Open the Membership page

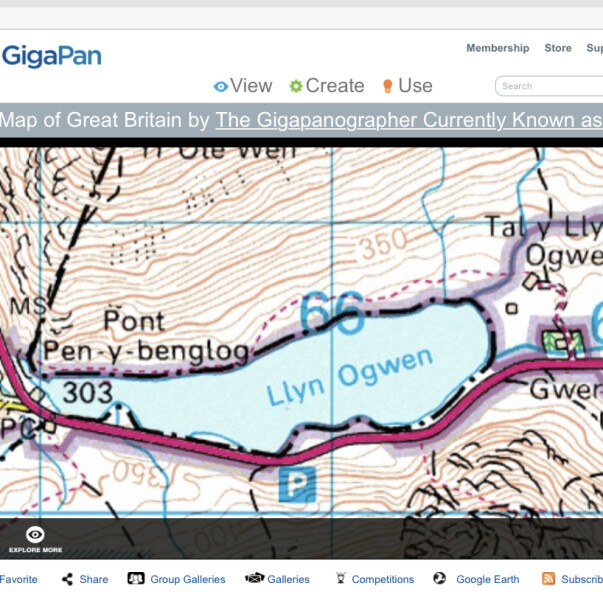pyautogui.click(x=498, y=48)
